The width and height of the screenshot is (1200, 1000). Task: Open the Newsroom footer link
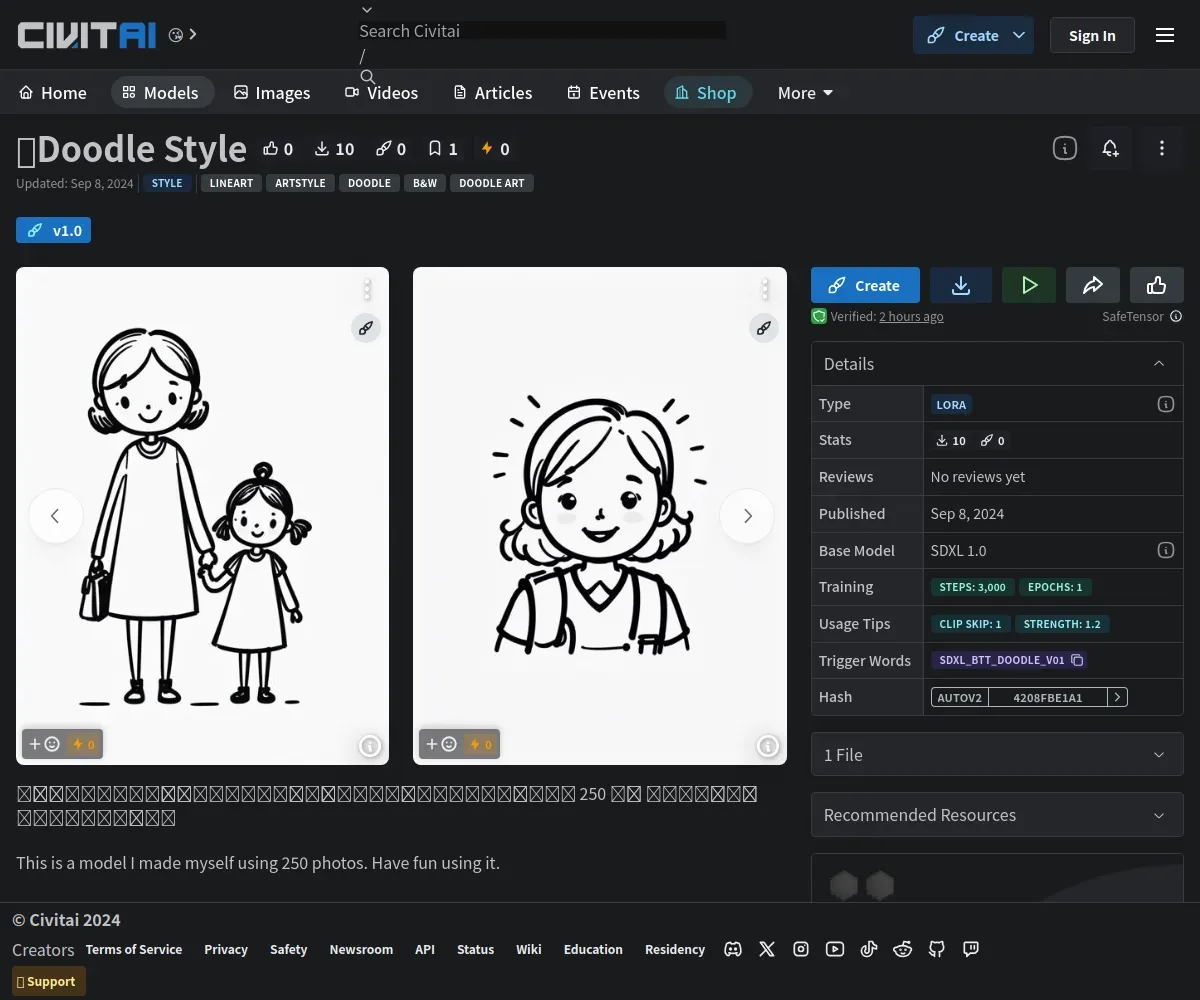[361, 949]
